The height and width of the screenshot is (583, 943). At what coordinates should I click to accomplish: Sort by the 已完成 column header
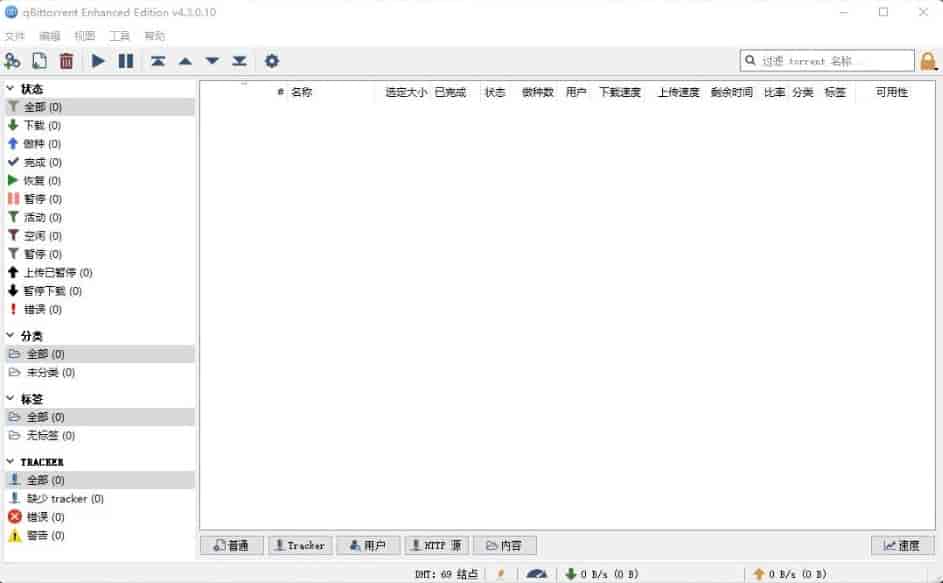click(450, 92)
